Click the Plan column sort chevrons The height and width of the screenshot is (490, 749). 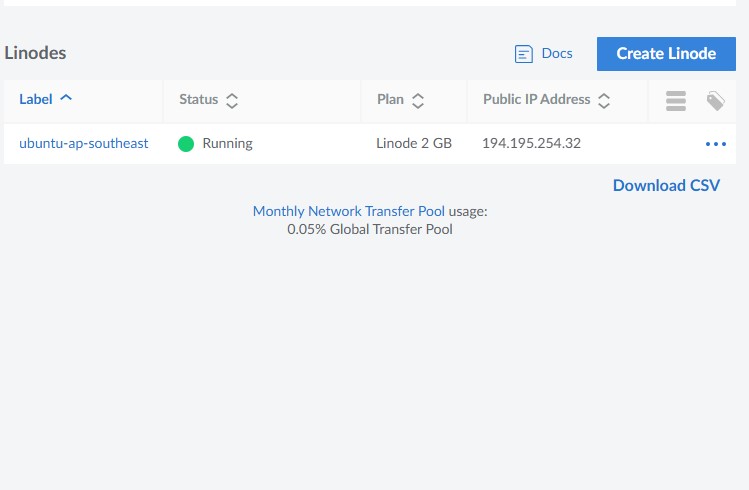pyautogui.click(x=418, y=100)
